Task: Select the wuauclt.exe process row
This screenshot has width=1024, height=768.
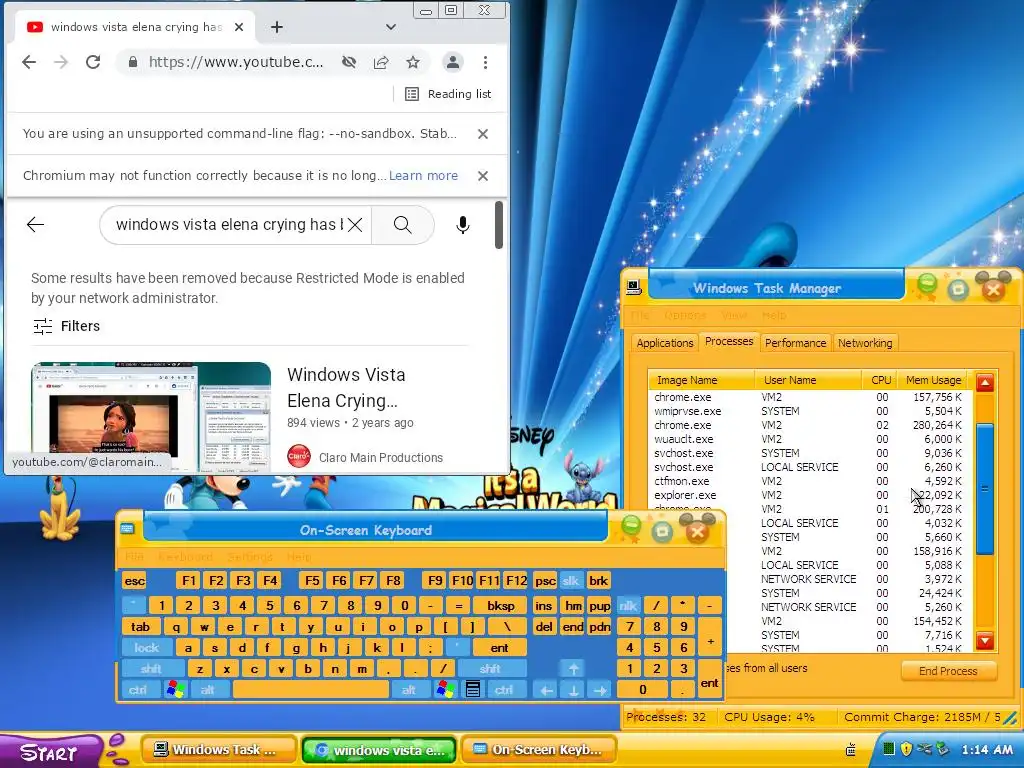Action: tap(808, 440)
